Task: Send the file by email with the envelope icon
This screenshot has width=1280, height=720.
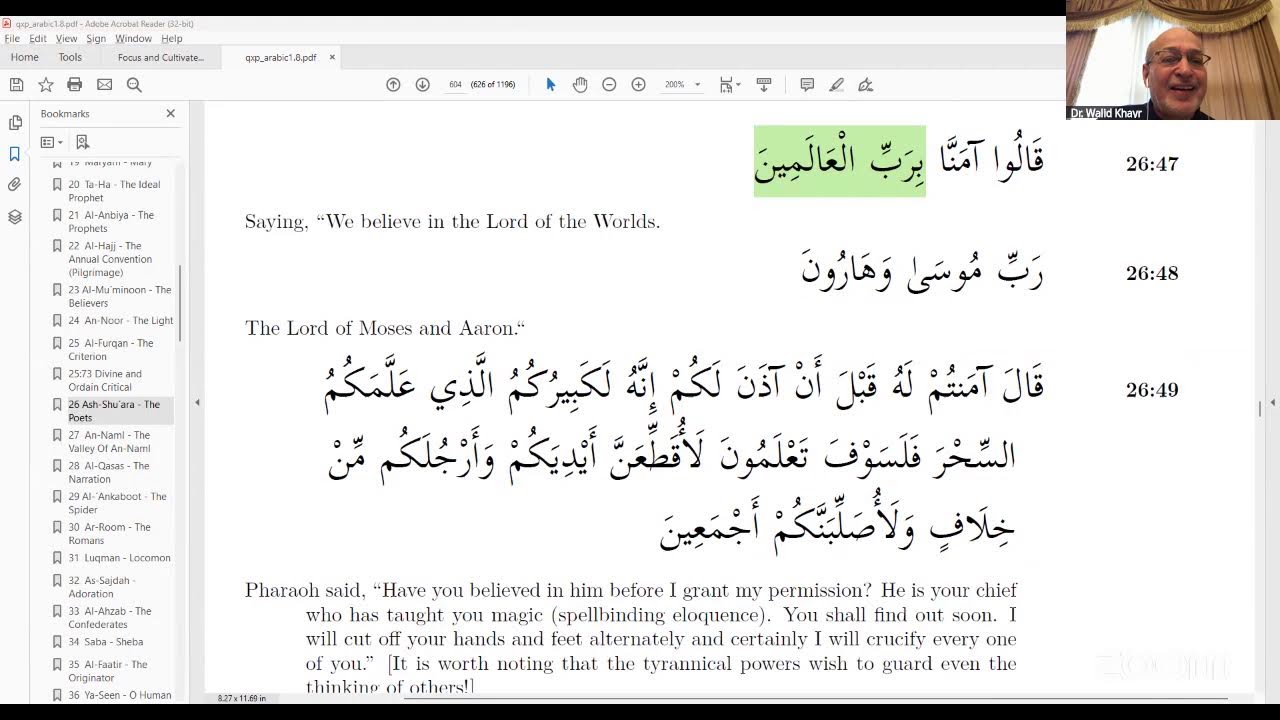Action: pos(104,85)
